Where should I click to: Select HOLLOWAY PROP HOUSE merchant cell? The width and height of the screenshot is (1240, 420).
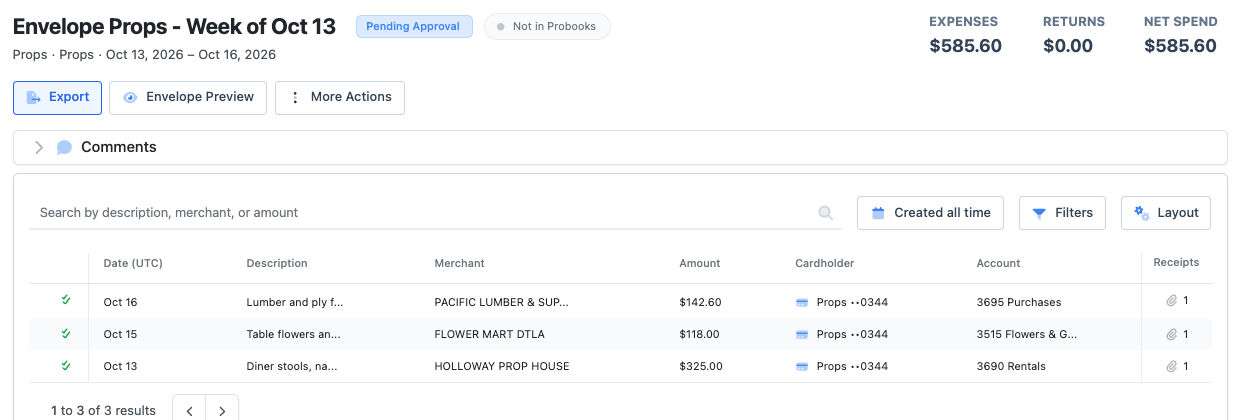point(502,366)
